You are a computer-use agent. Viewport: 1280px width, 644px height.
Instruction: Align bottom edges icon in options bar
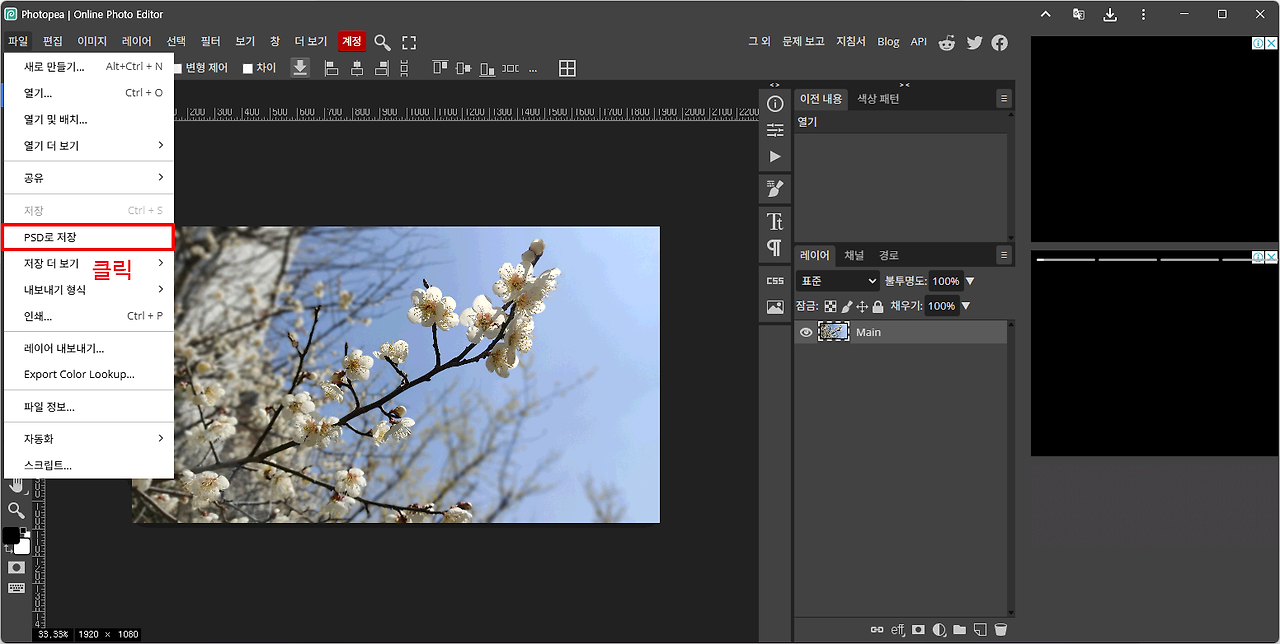487,68
